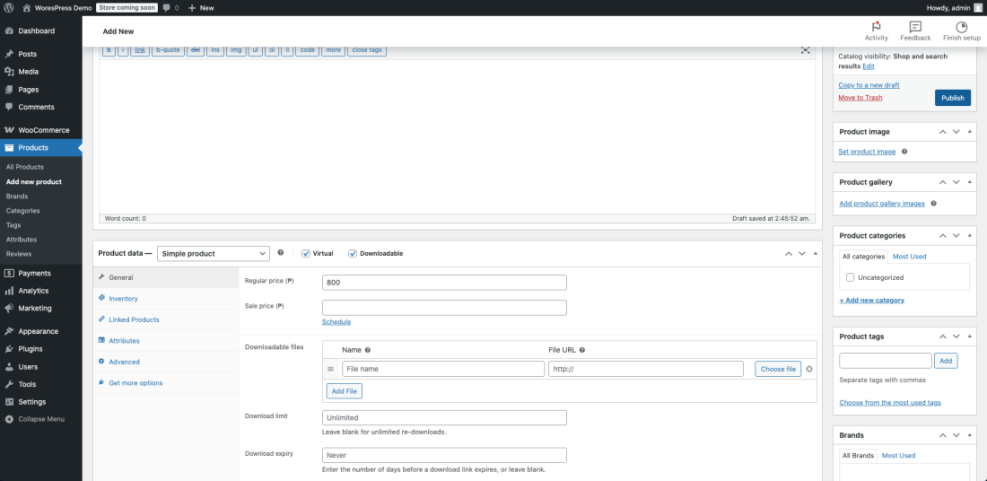
Task: Insert b-quote tag from editor toolbar
Action: [167, 50]
